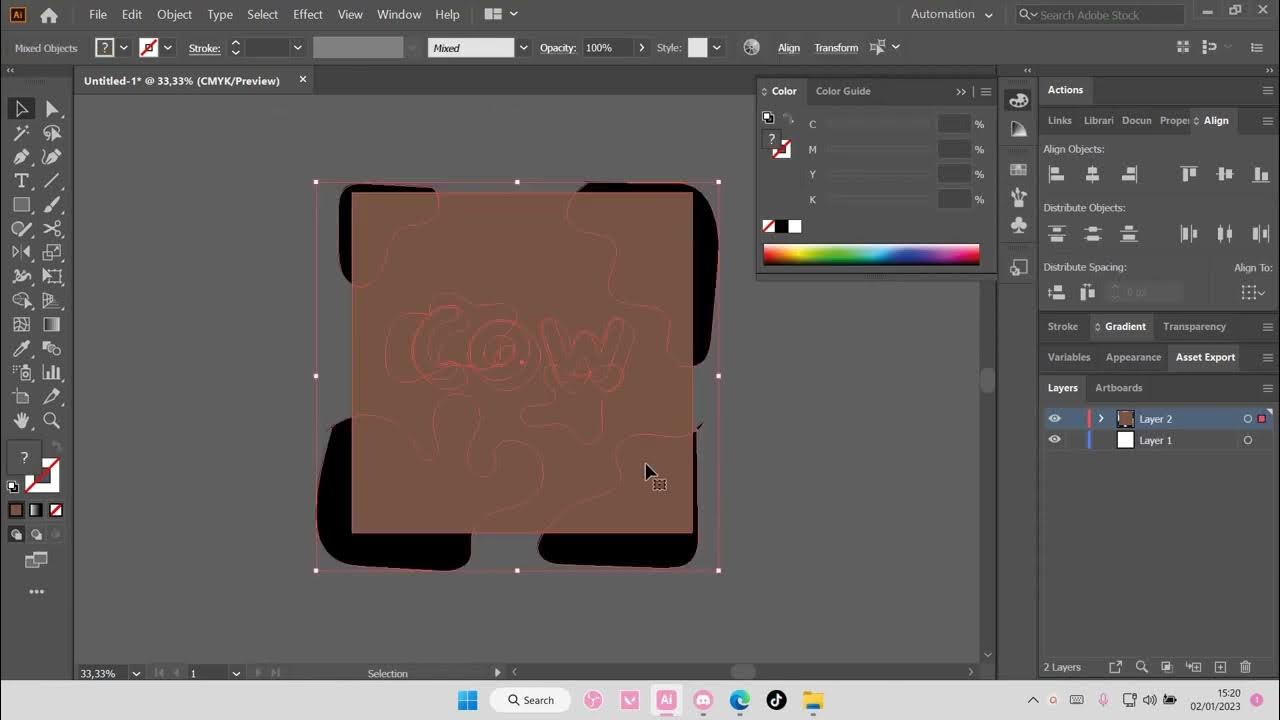Screen dimensions: 1280x720
Task: Open the Effect menu
Action: [308, 14]
